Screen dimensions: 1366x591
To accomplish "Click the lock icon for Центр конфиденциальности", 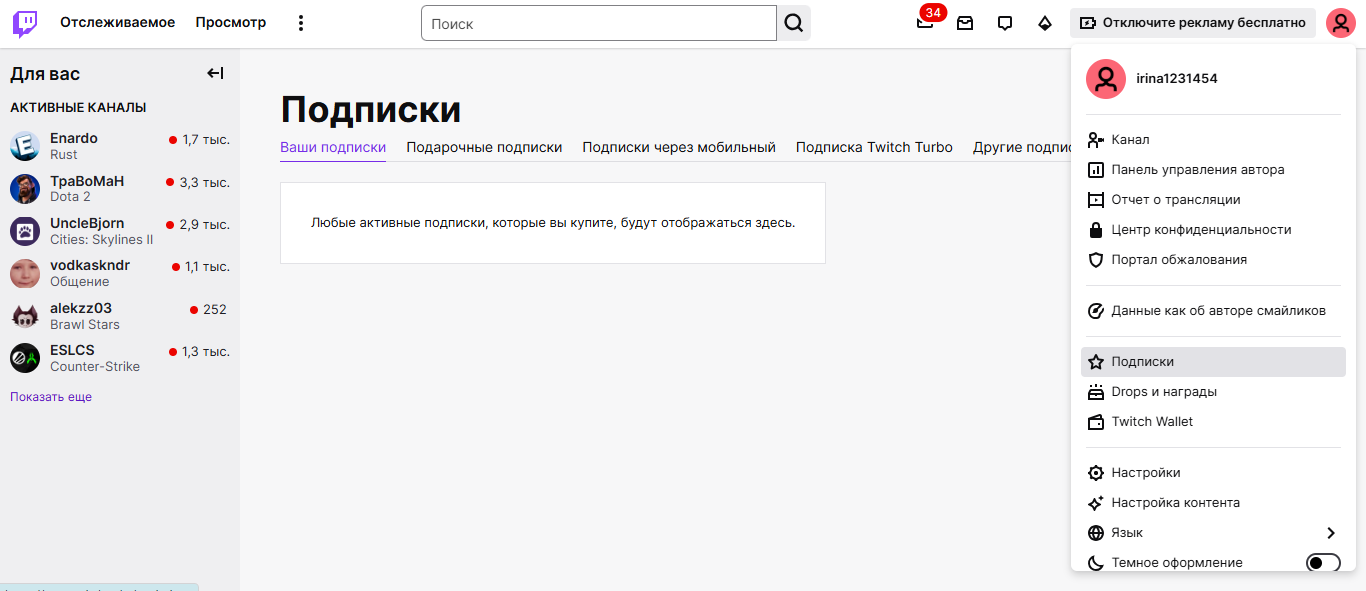I will 1095,230.
